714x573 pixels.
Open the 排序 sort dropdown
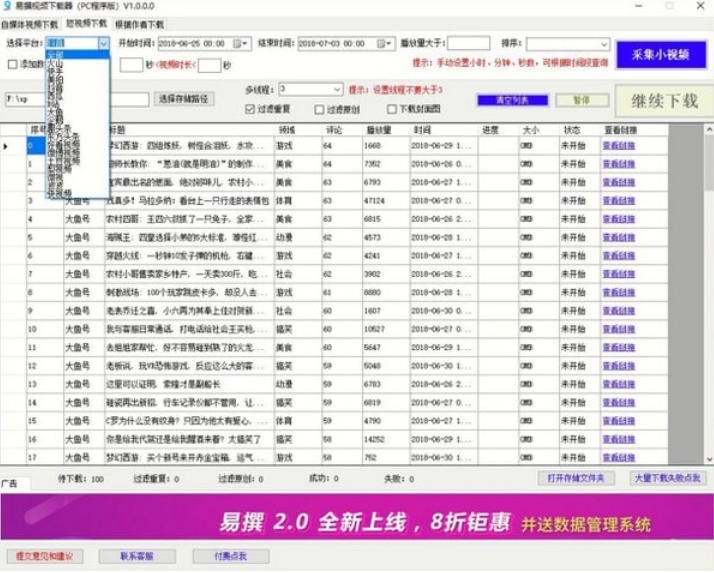pos(603,44)
